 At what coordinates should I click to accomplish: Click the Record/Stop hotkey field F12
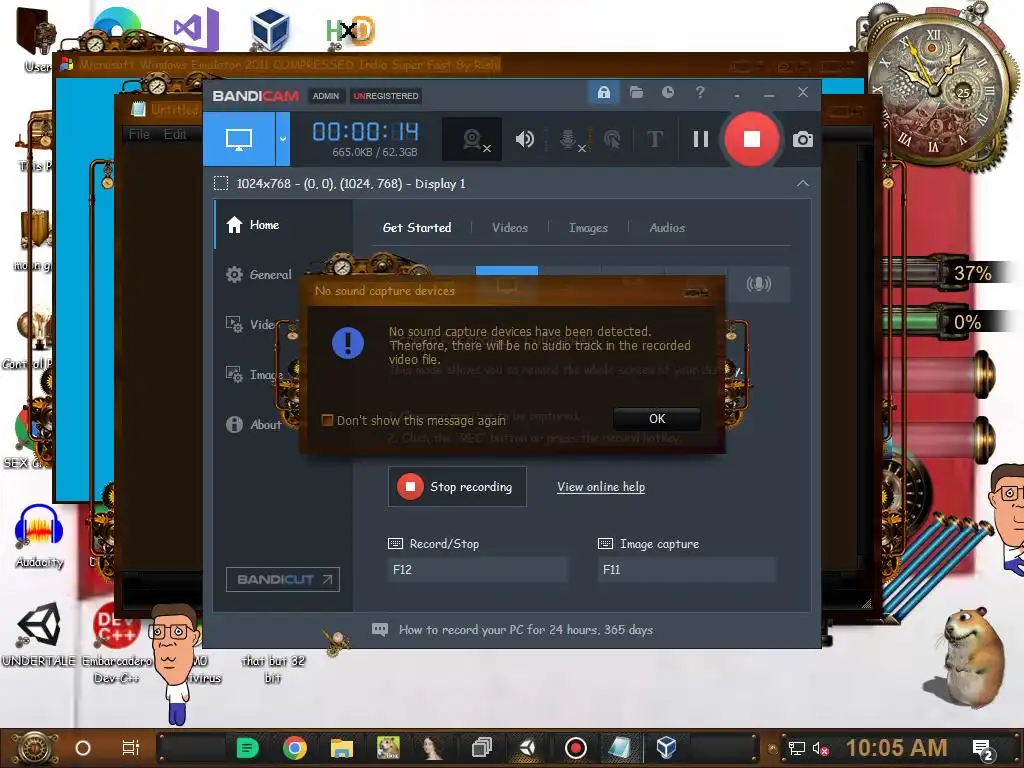[x=477, y=569]
